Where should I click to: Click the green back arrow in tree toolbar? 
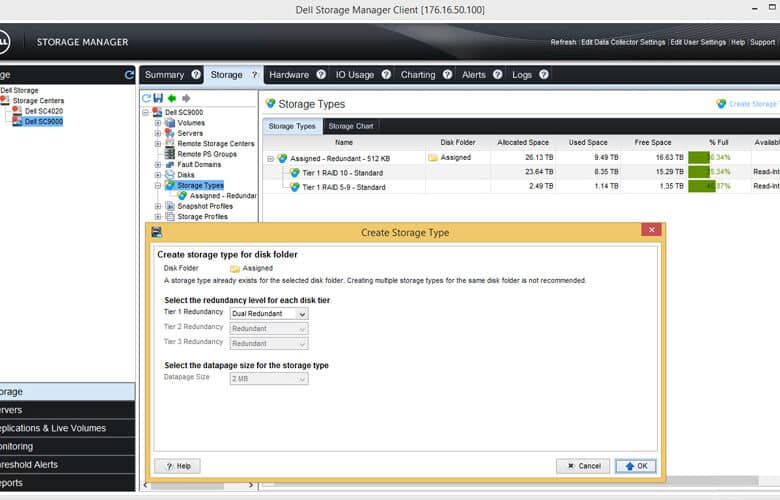[172, 98]
